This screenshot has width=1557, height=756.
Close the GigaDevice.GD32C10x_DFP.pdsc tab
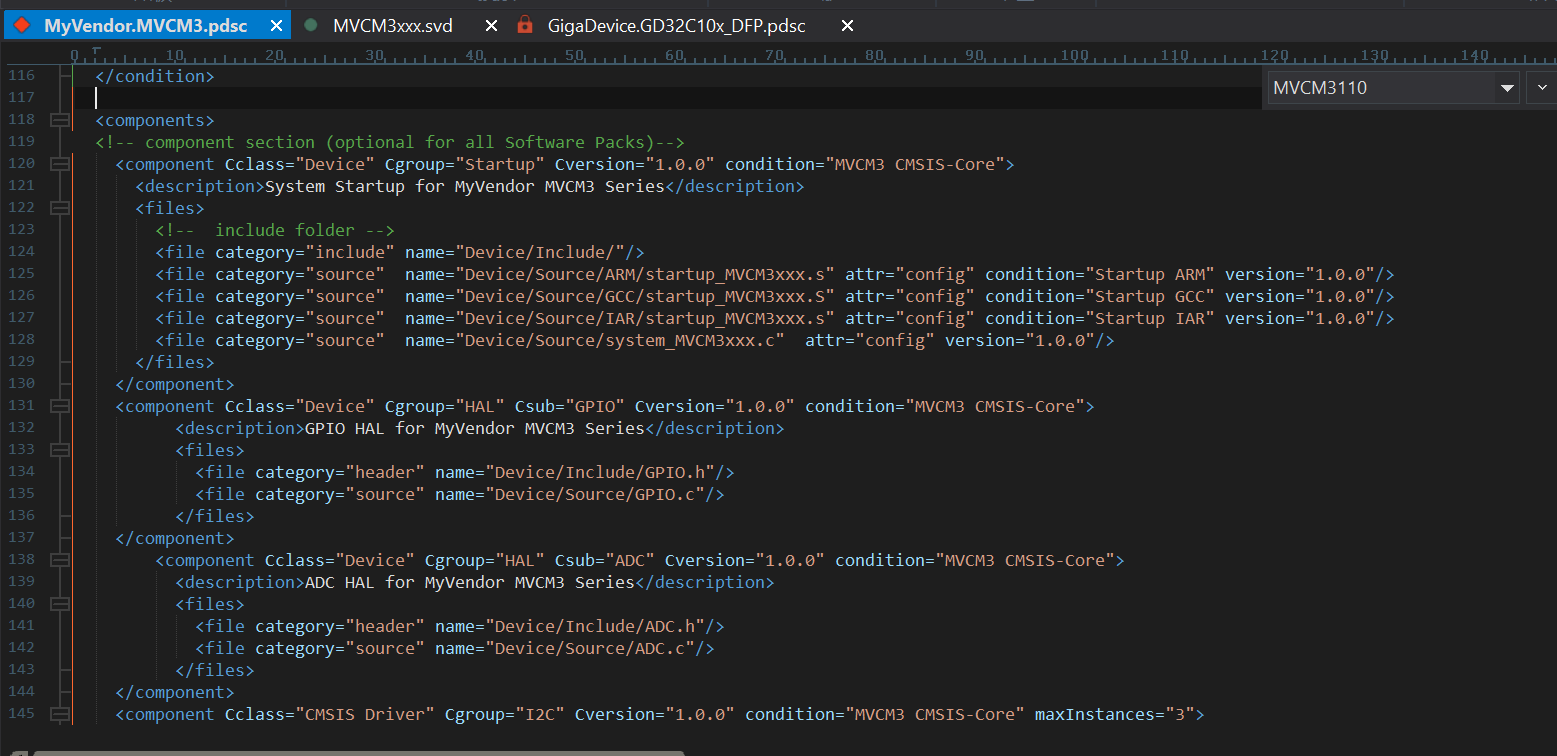coord(847,25)
